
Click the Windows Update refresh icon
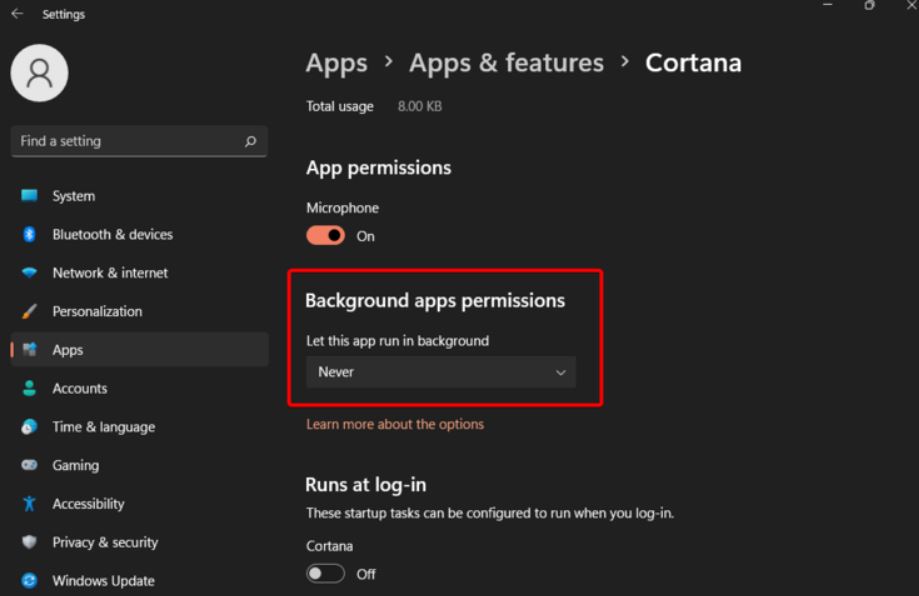pos(29,581)
